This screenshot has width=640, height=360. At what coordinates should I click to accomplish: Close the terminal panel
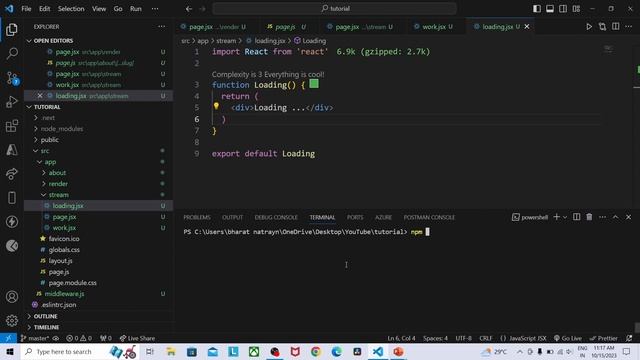tap(629, 217)
